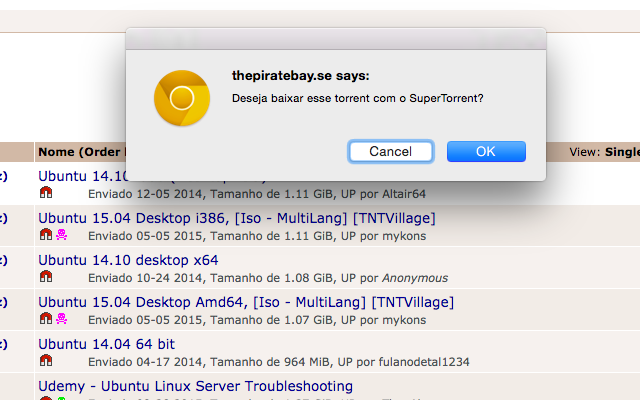Click the Chrome Canary icon in dialog
This screenshot has width=640, height=400.
(182, 98)
